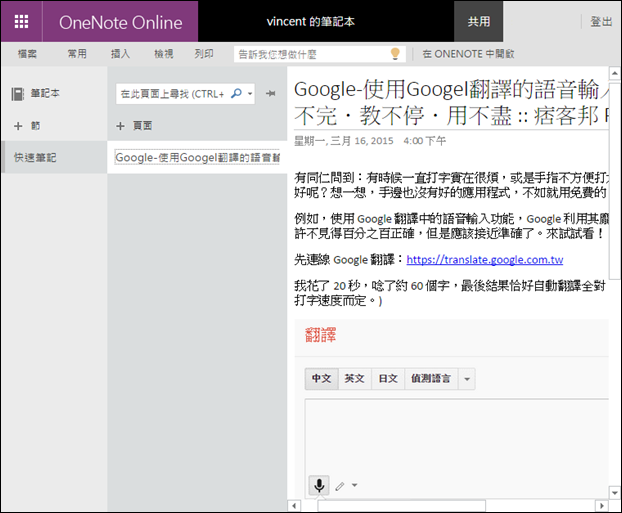Add a new page with + 頁面

[x=134, y=126]
